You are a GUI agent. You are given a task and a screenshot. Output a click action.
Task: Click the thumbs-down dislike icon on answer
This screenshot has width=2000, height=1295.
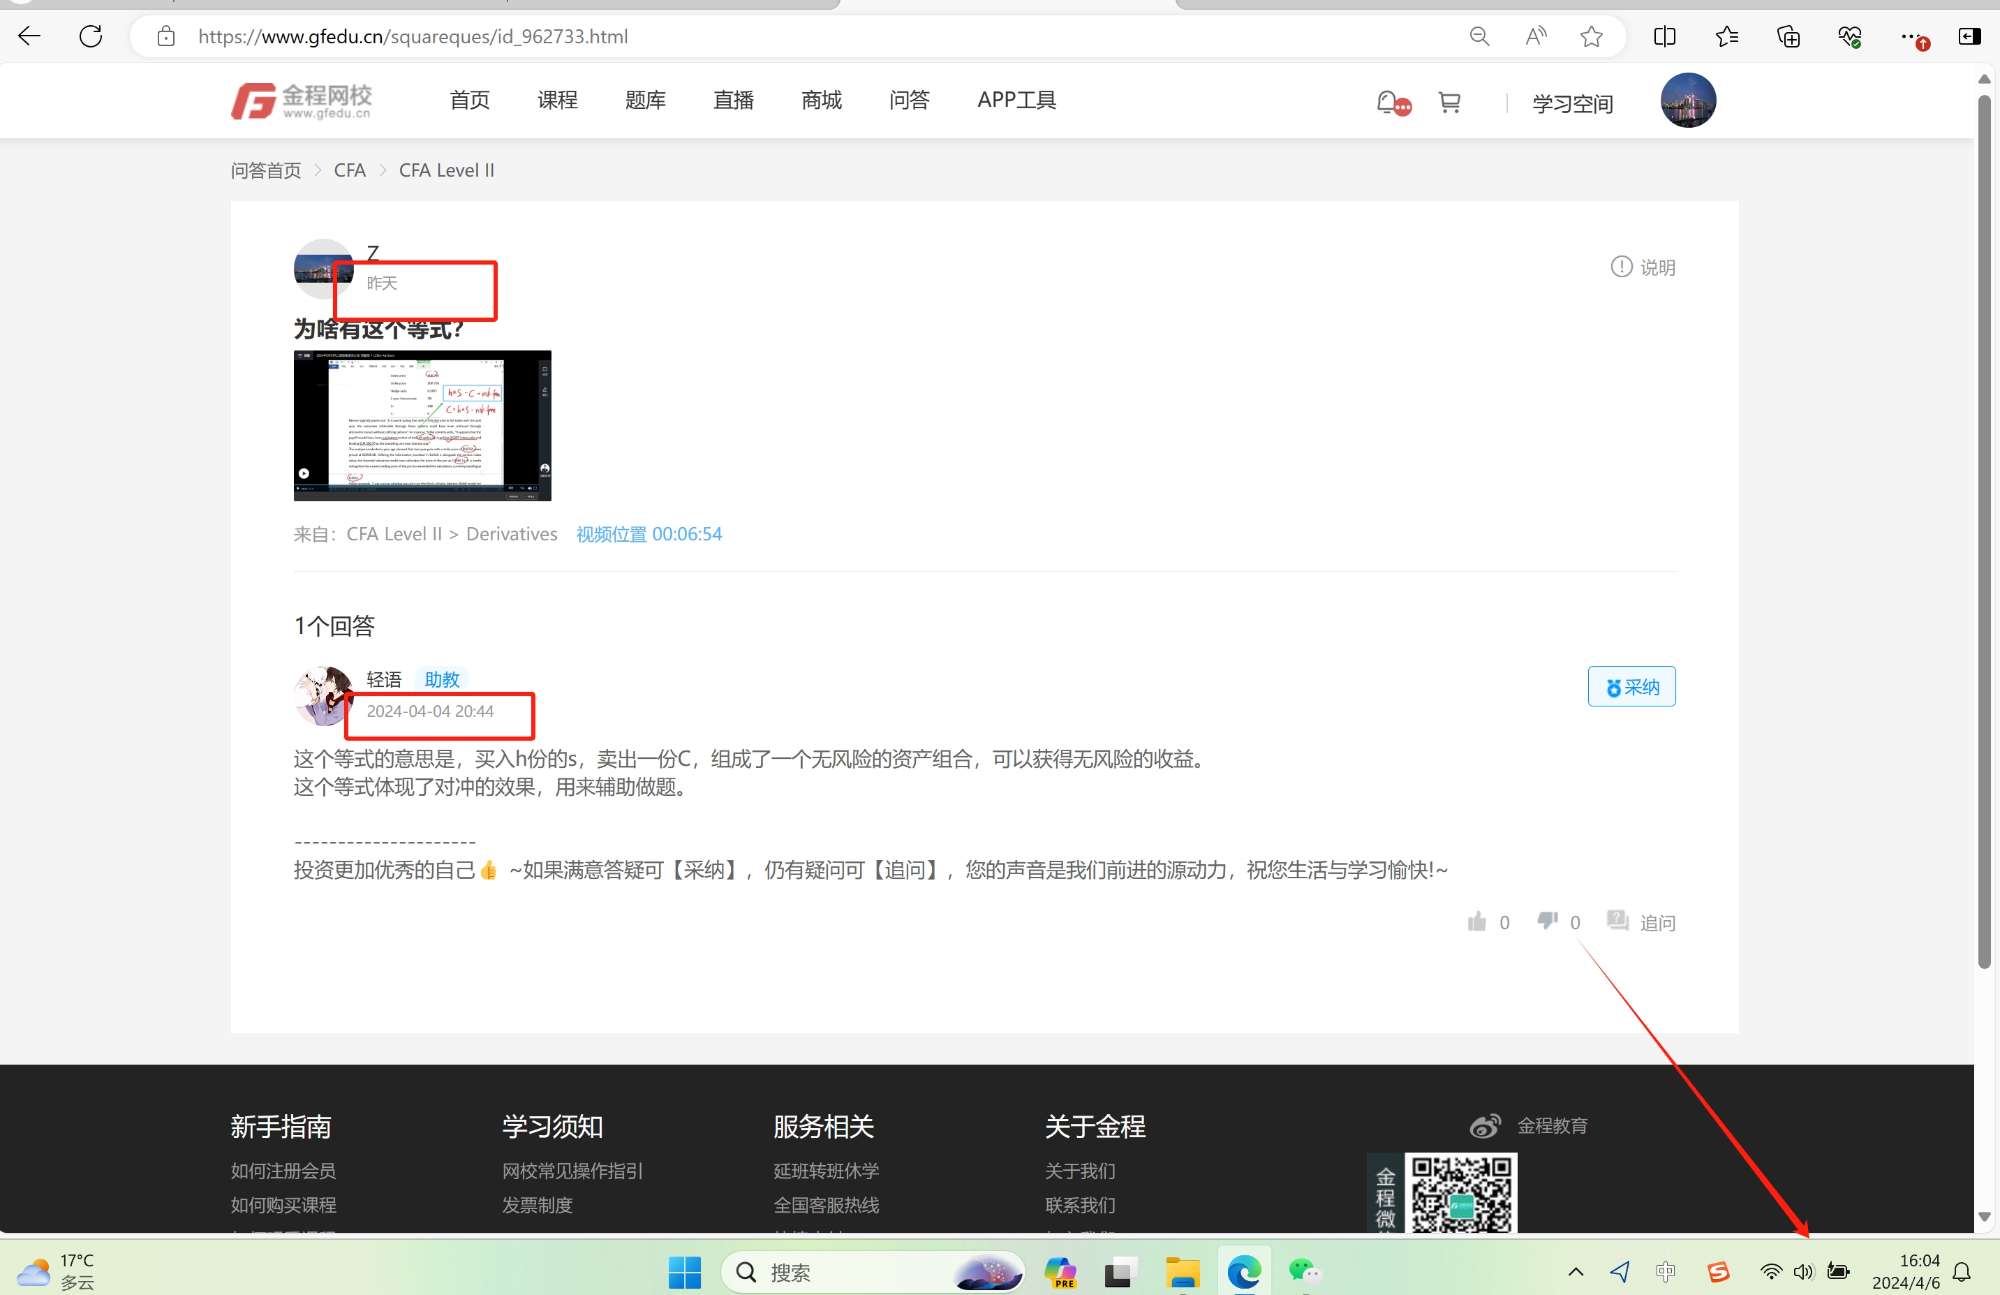(1547, 921)
